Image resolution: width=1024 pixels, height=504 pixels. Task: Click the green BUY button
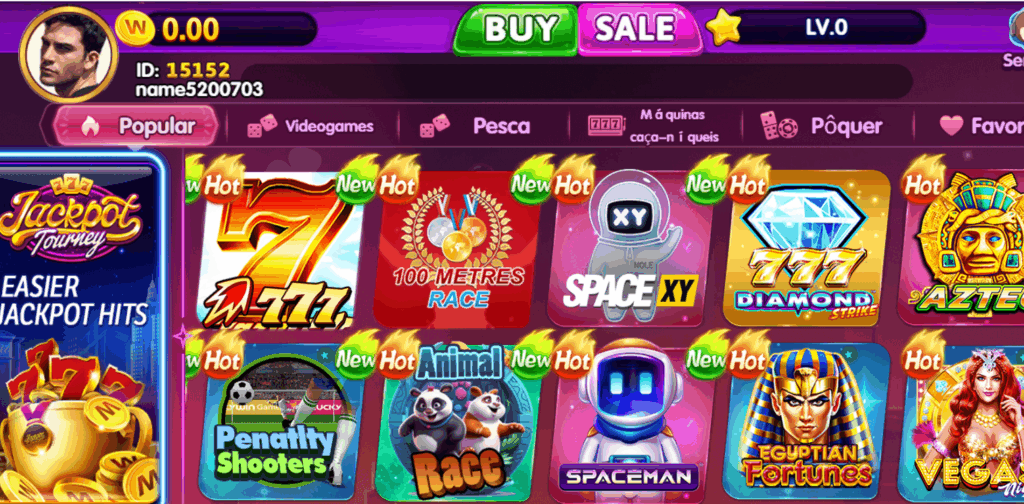516,29
